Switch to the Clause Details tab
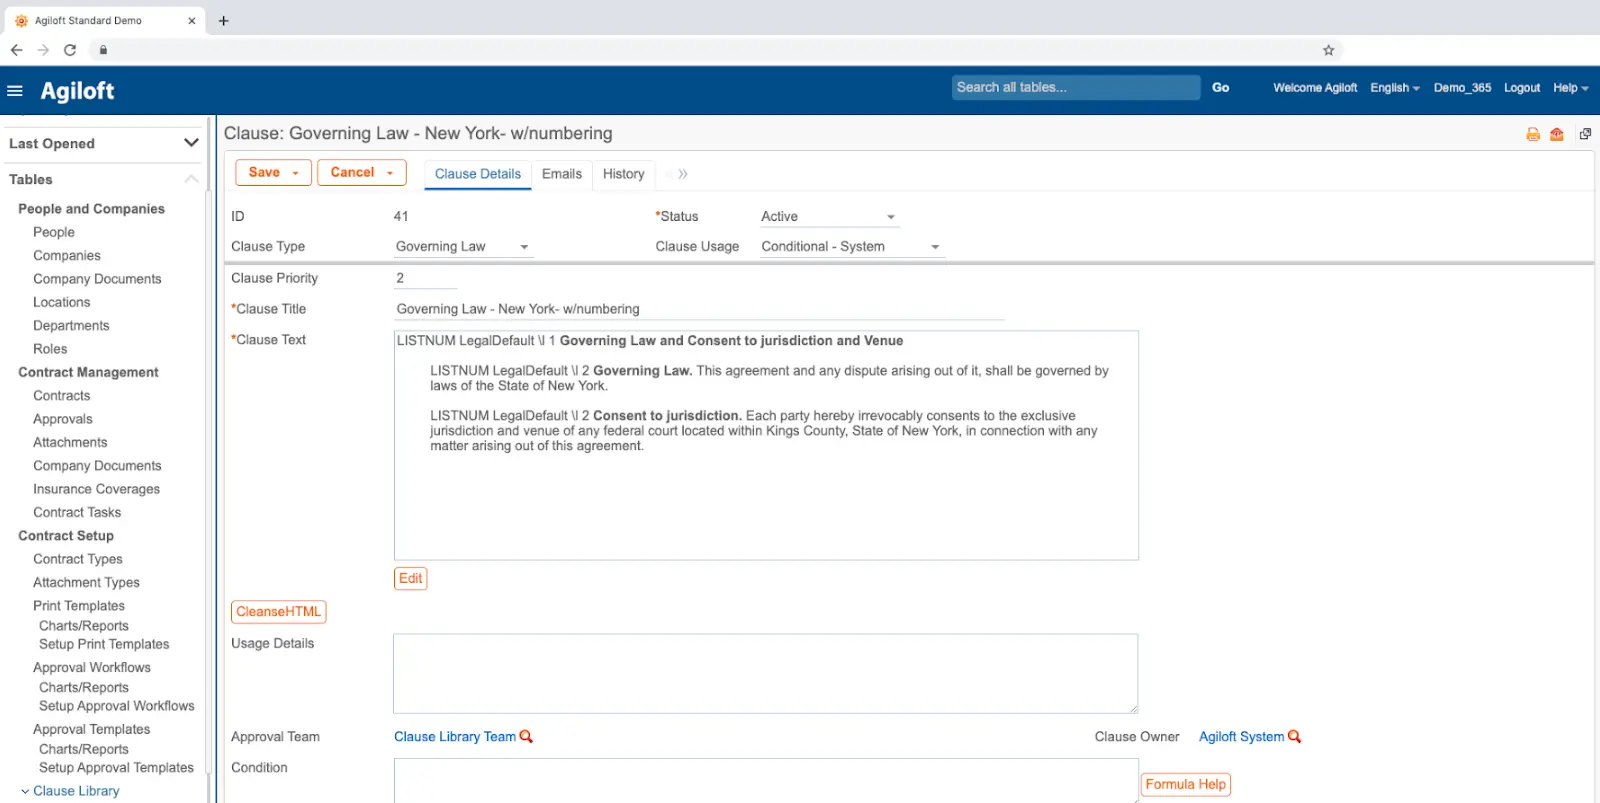Viewport: 1600px width, 803px height. [478, 174]
